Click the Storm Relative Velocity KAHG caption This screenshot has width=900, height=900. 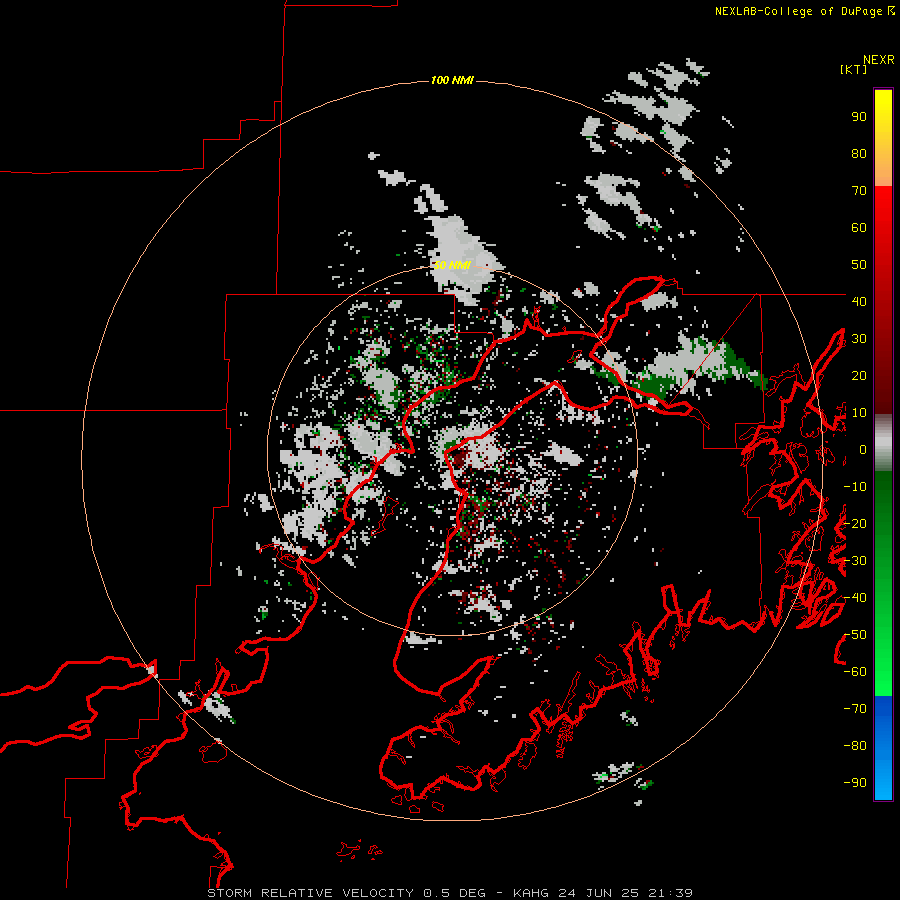tap(450, 893)
